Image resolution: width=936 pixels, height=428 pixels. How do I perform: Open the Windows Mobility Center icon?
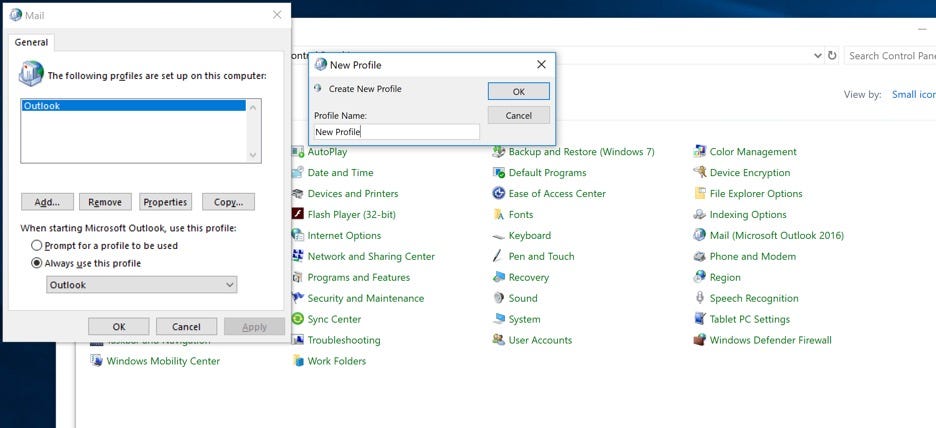click(x=96, y=361)
